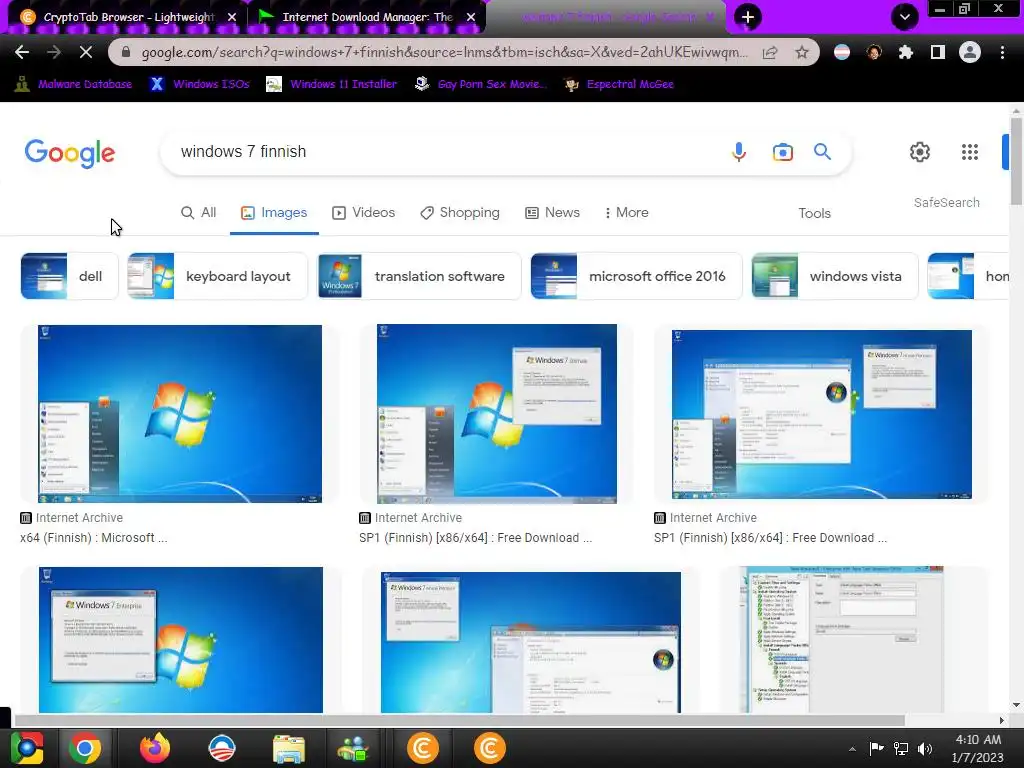This screenshot has height=768, width=1024.
Task: Open SafeSearch settings
Action: pos(946,202)
